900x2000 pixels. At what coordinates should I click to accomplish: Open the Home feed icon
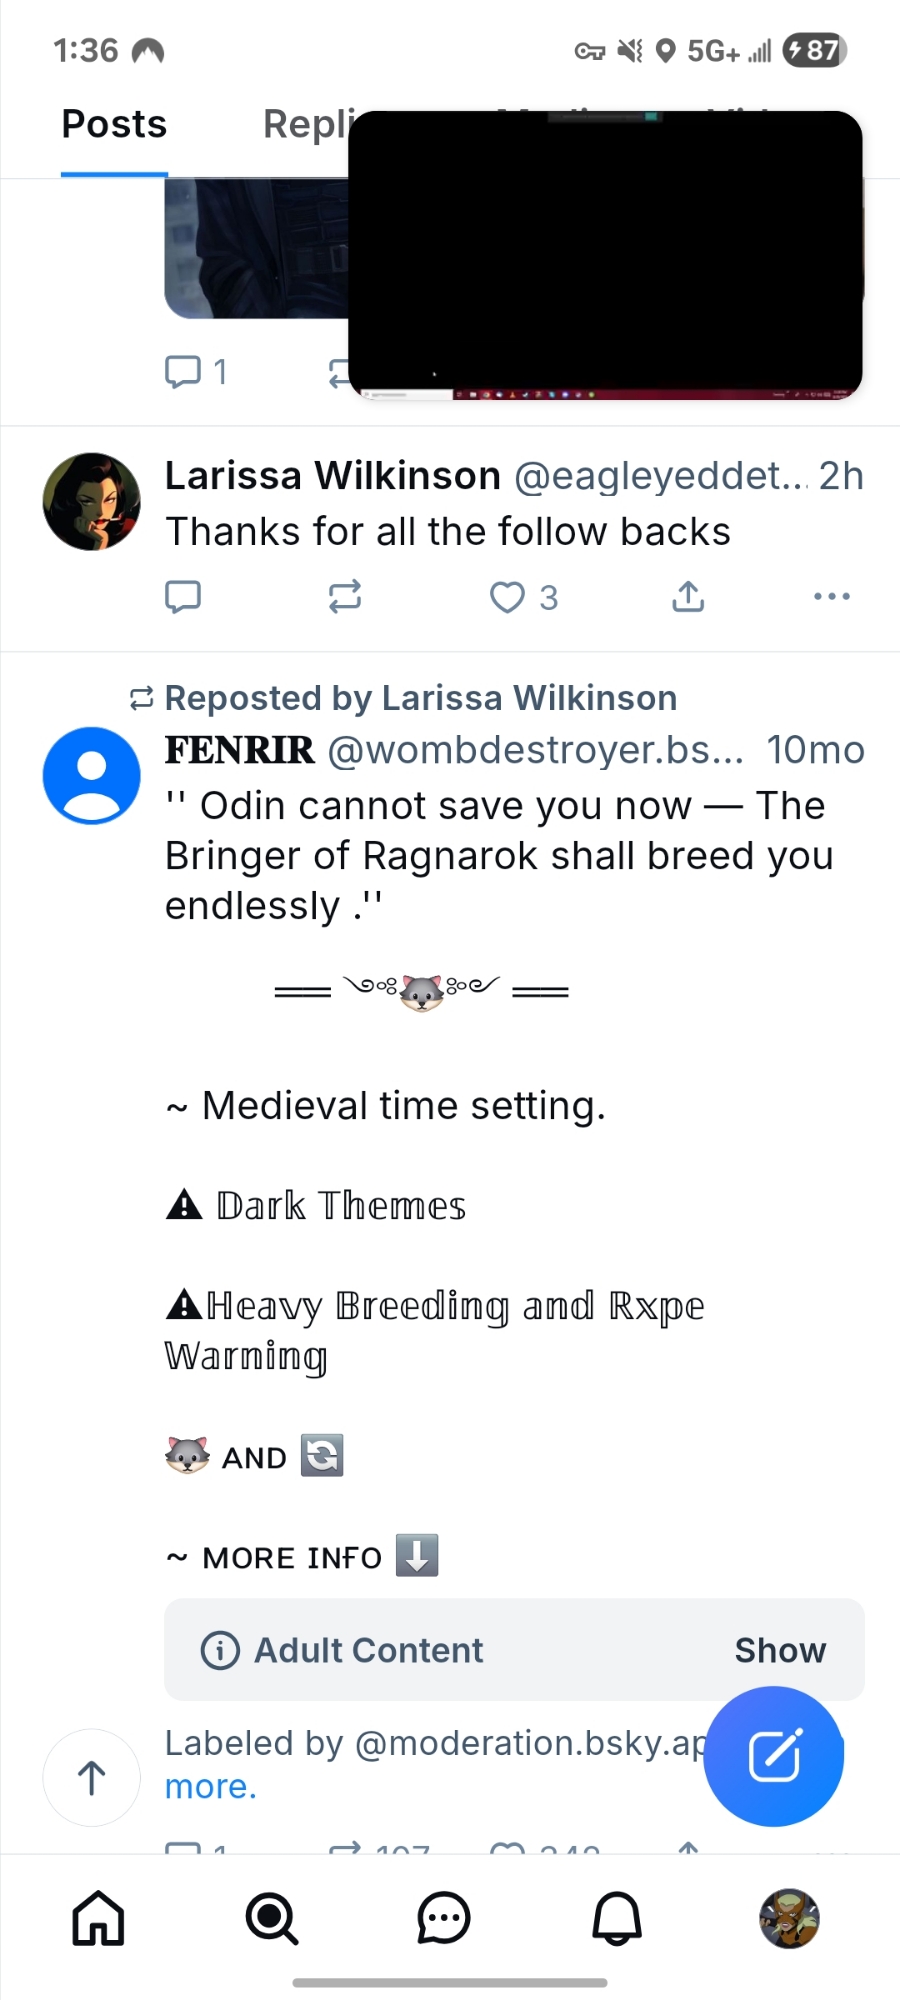(x=98, y=1919)
